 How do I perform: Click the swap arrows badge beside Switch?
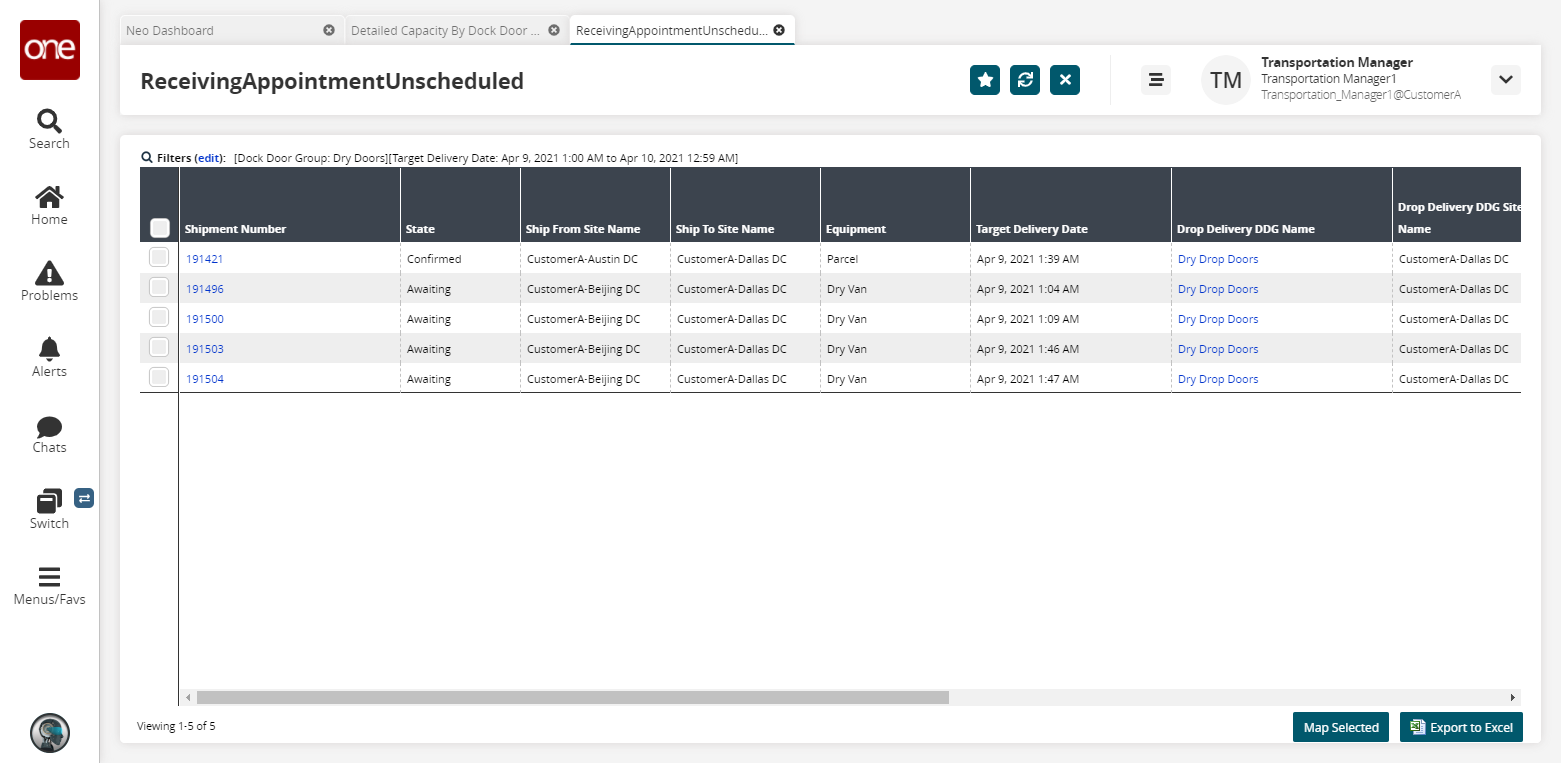point(84,498)
